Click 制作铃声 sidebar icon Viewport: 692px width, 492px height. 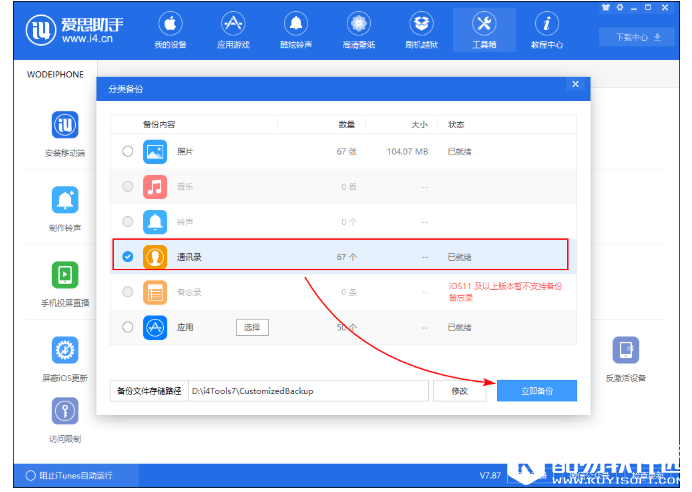pos(65,200)
